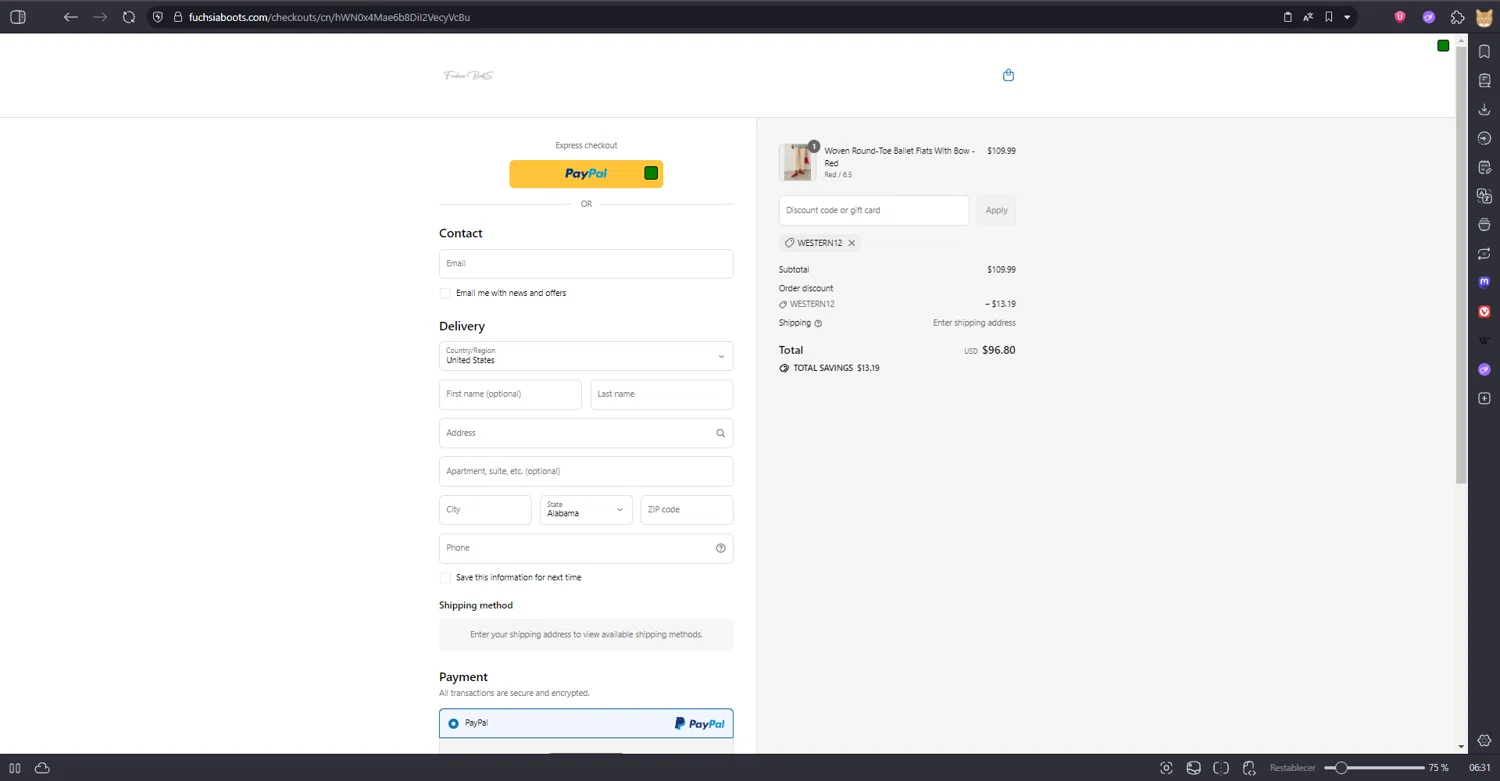
Task: Capture page with the screenshot icon
Action: point(1166,768)
